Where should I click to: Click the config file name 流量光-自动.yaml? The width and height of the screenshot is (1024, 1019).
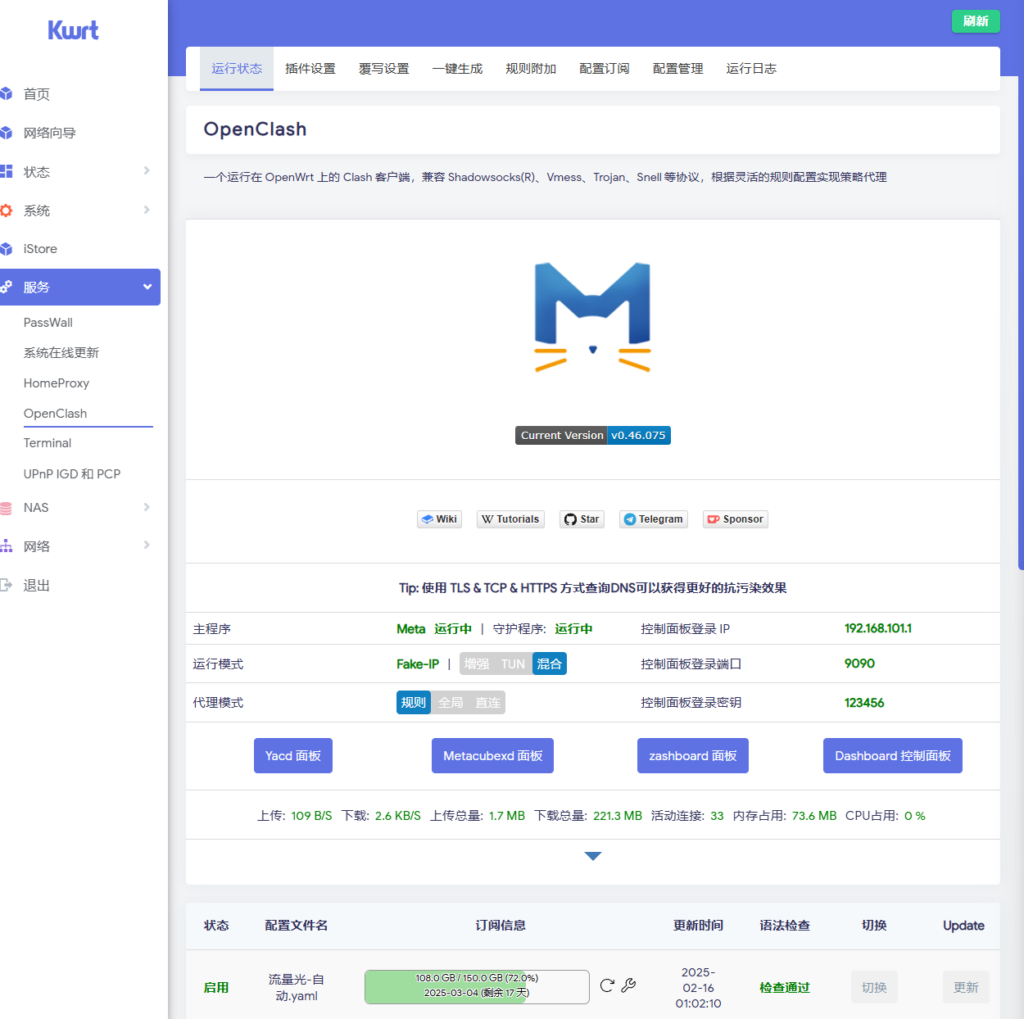(x=296, y=988)
